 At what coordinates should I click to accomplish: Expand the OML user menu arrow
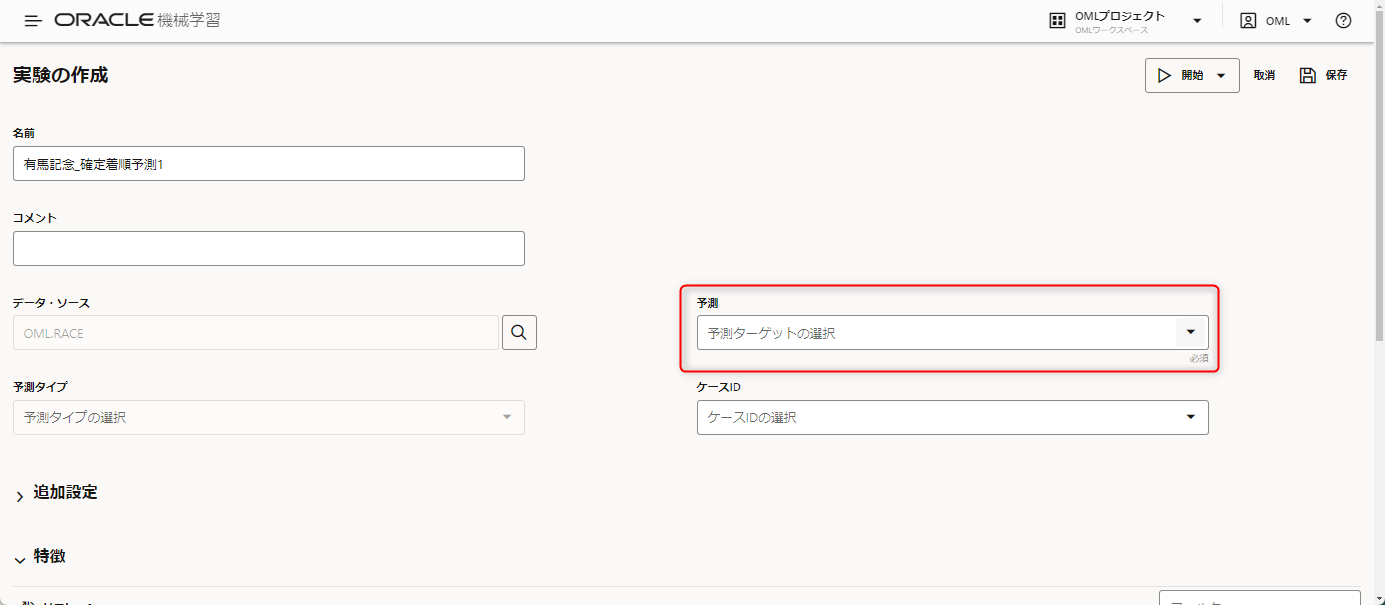click(1307, 21)
